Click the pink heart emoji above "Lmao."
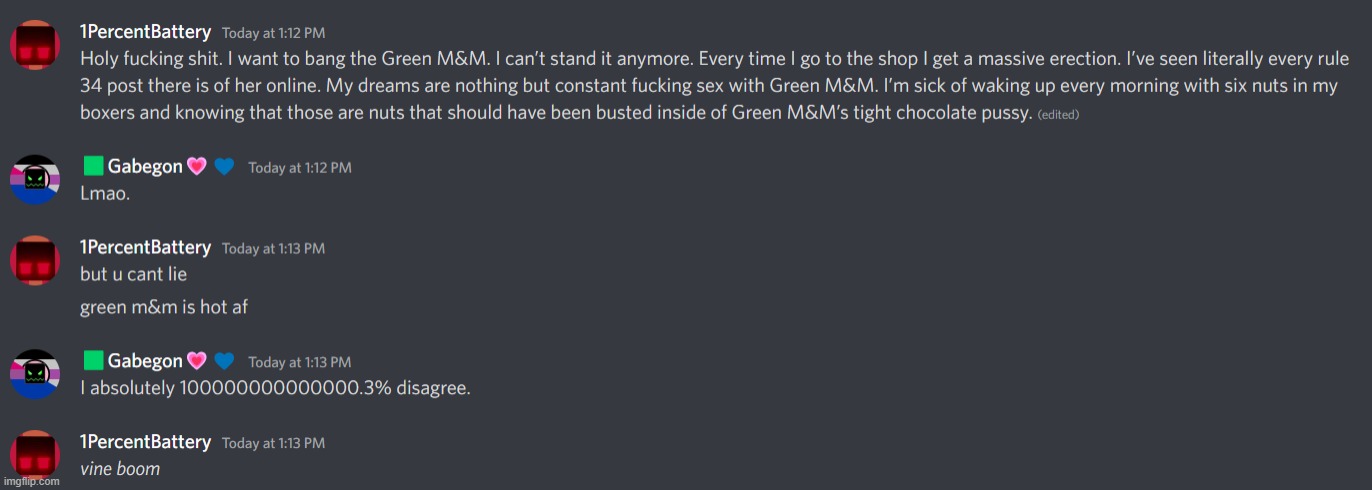1372x490 pixels. [x=196, y=167]
